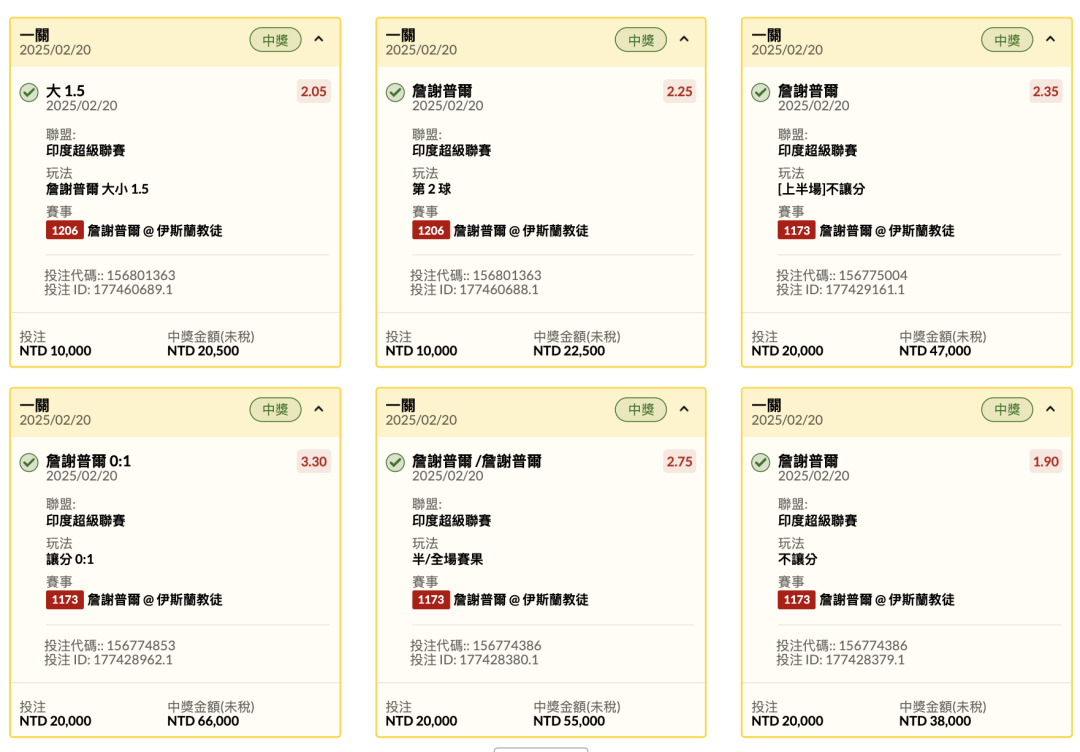
Task: Click 中獎 badge on the 大 1.5 card
Action: [x=276, y=40]
